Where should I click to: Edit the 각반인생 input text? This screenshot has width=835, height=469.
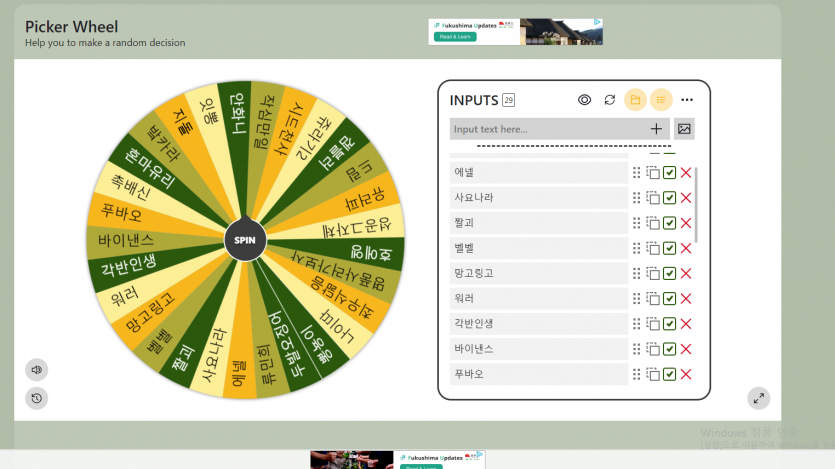point(539,324)
